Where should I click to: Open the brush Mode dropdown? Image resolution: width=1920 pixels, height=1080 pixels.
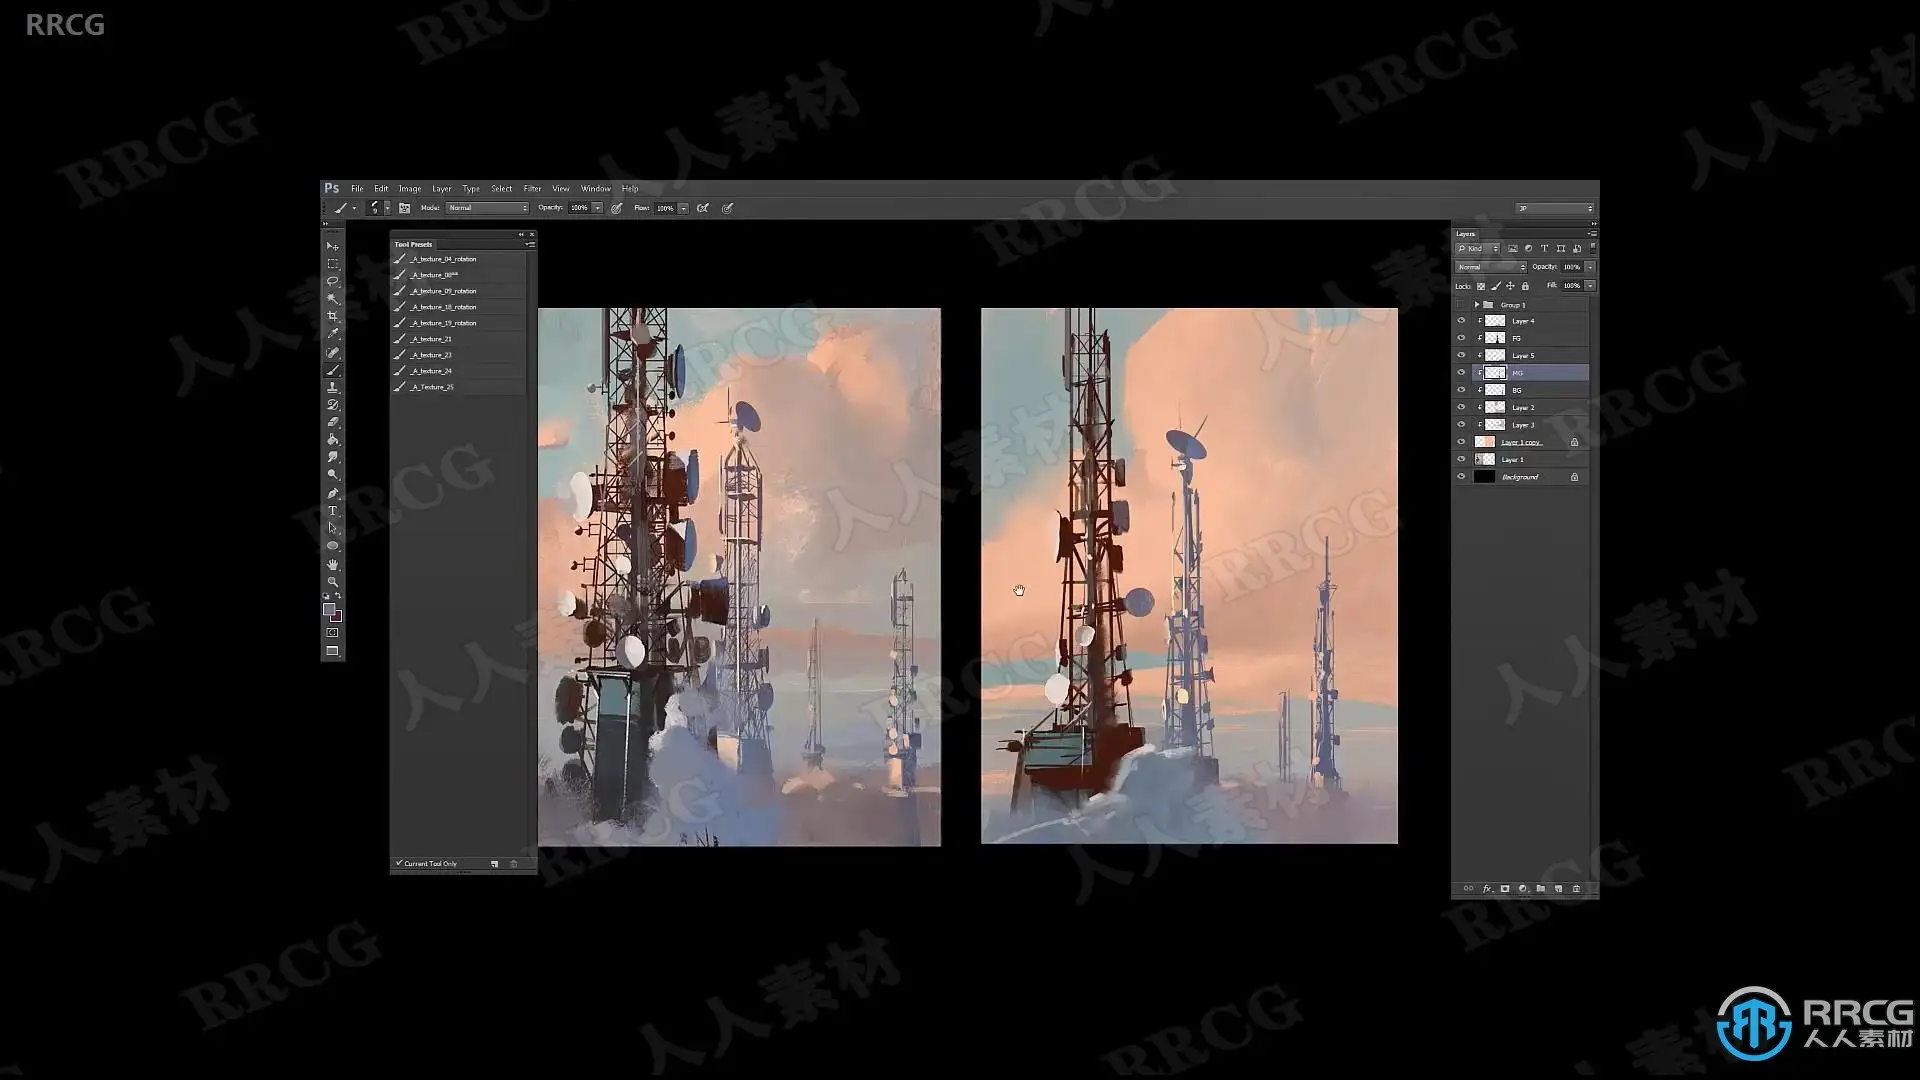pos(487,208)
